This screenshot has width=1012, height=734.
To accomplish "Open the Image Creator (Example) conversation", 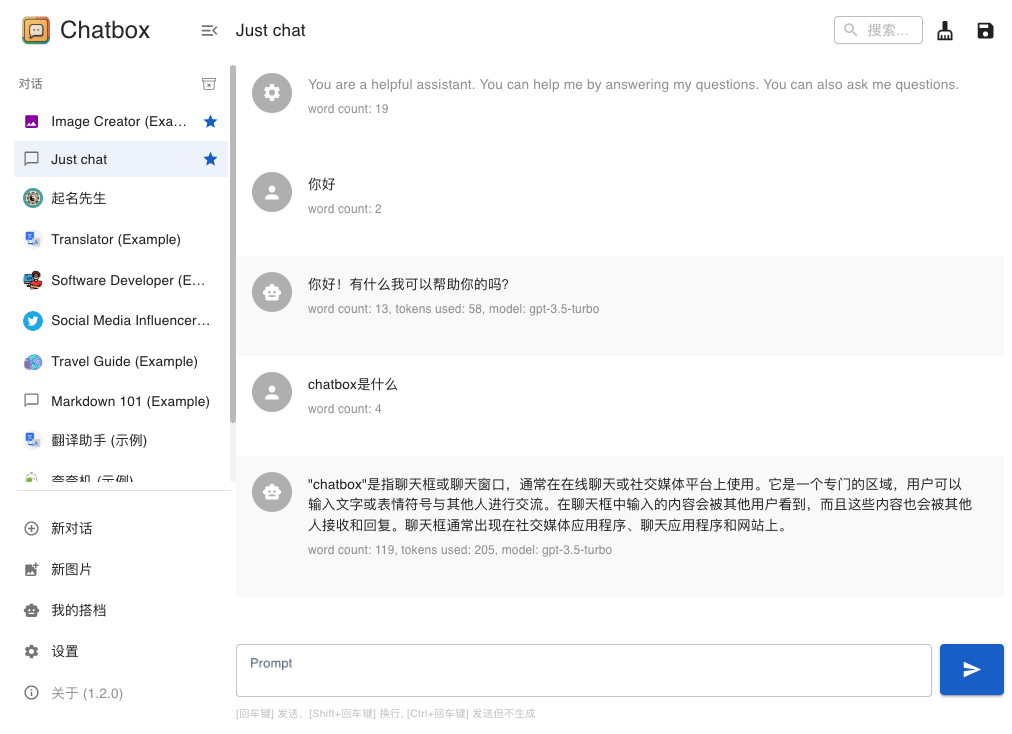I will pyautogui.click(x=121, y=121).
